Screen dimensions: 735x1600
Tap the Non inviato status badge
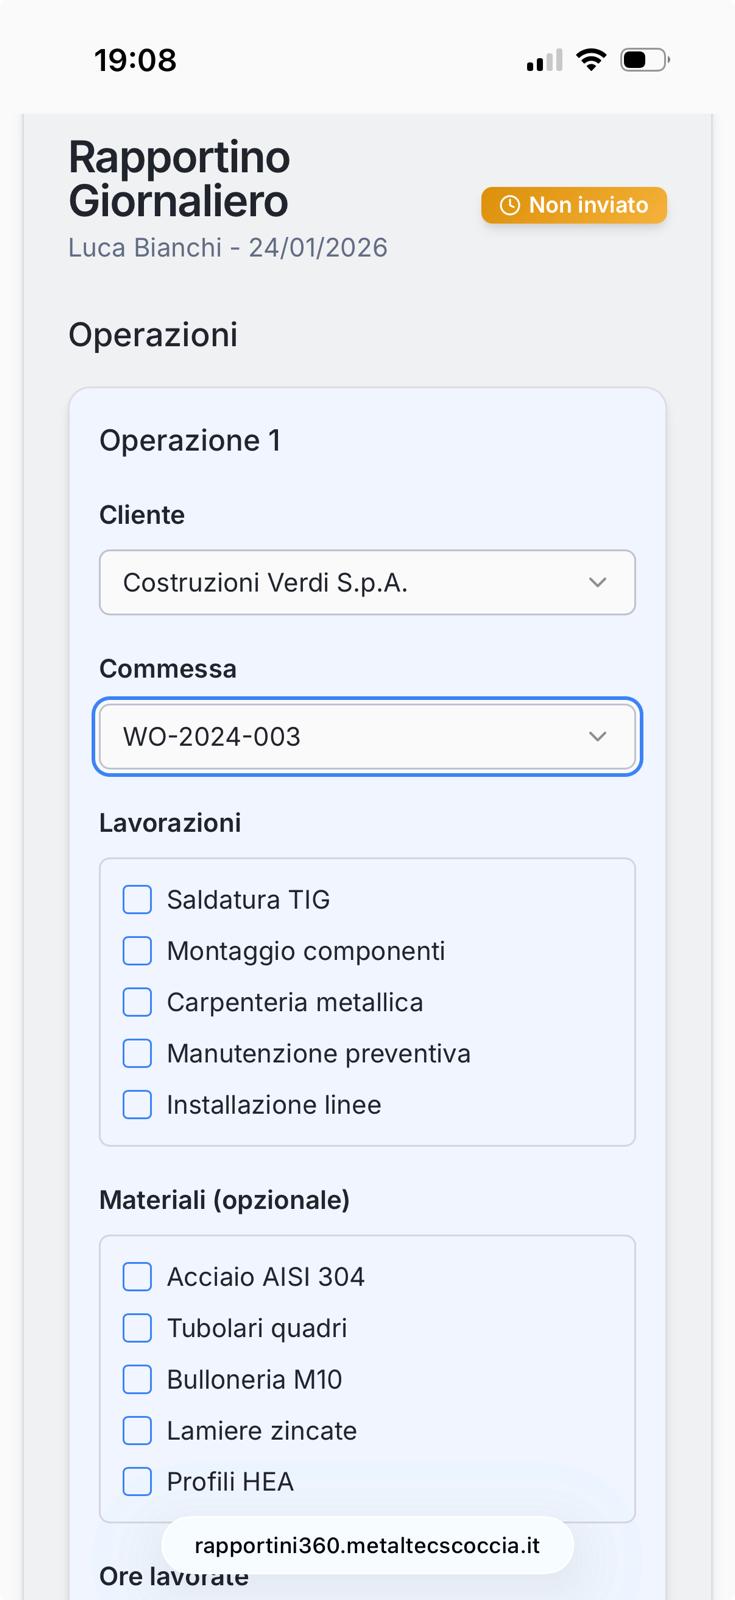tap(574, 205)
